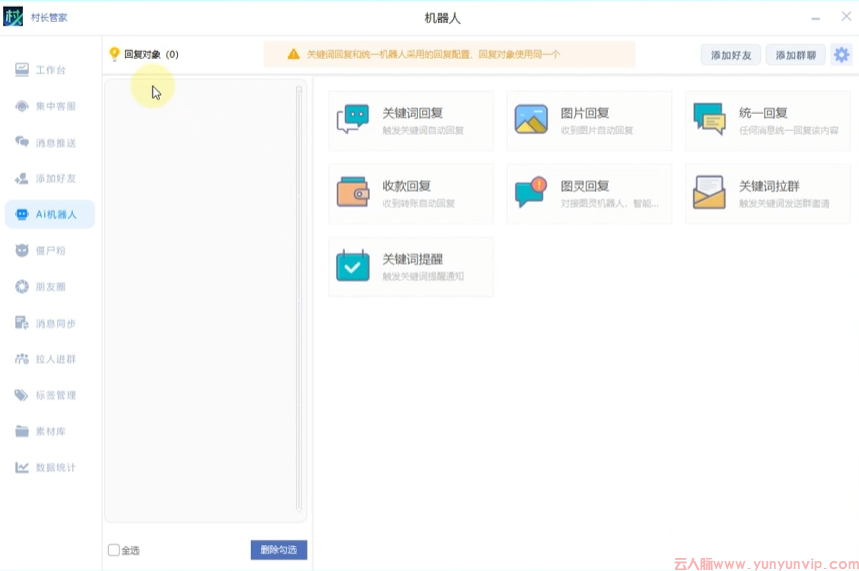This screenshot has height=571, width=859.
Task: Toggle the 全选 select-all checkbox
Action: point(114,550)
